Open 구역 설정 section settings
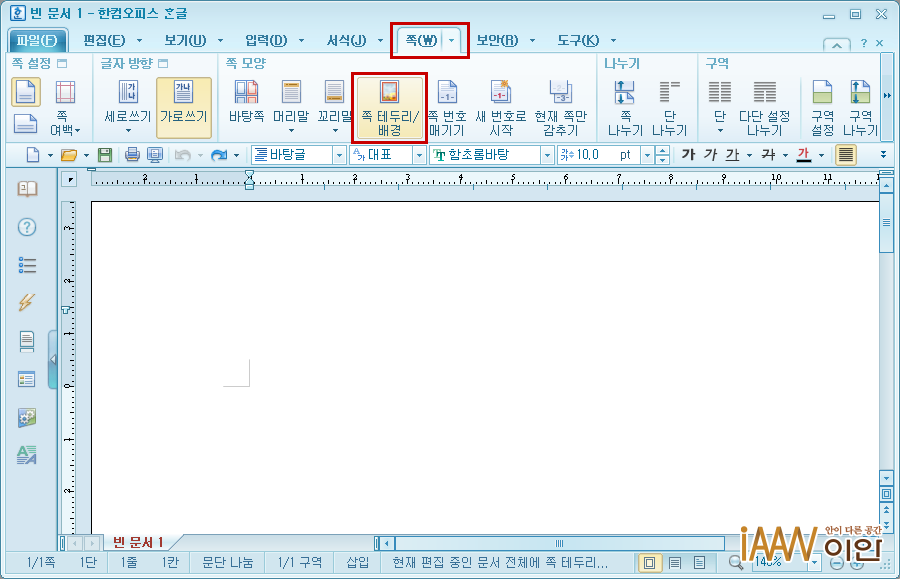The width and height of the screenshot is (900, 579). [x=822, y=107]
